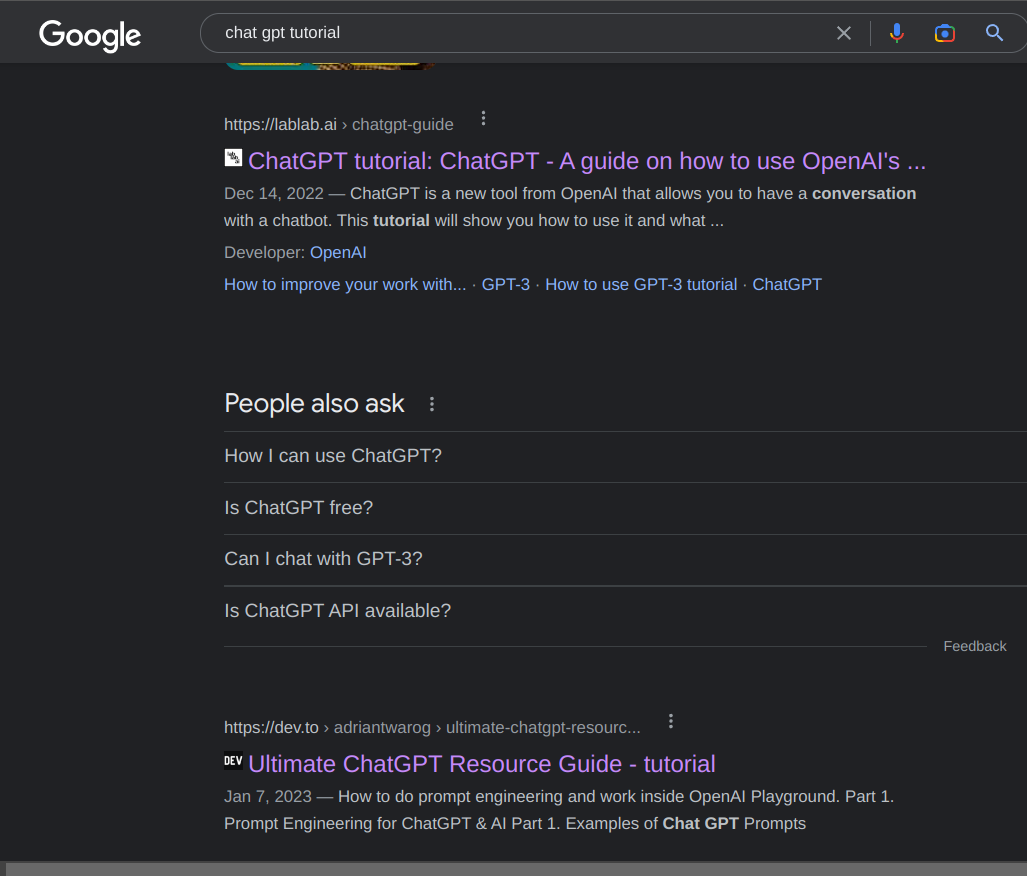The height and width of the screenshot is (876, 1027).
Task: Expand "Can I chat with GPT-3?" question
Action: pyautogui.click(x=323, y=559)
